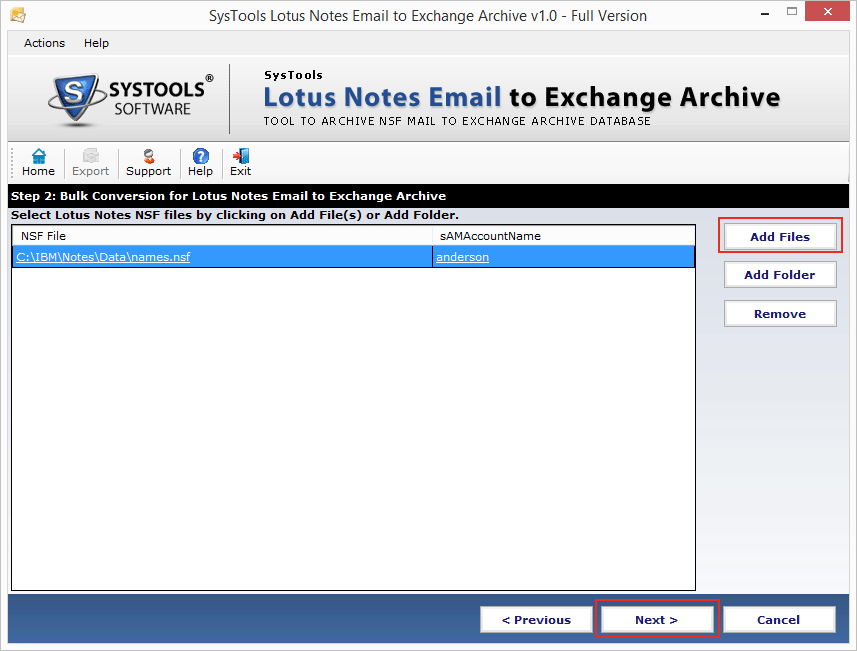Open the Help menu in the menu bar

click(x=96, y=43)
